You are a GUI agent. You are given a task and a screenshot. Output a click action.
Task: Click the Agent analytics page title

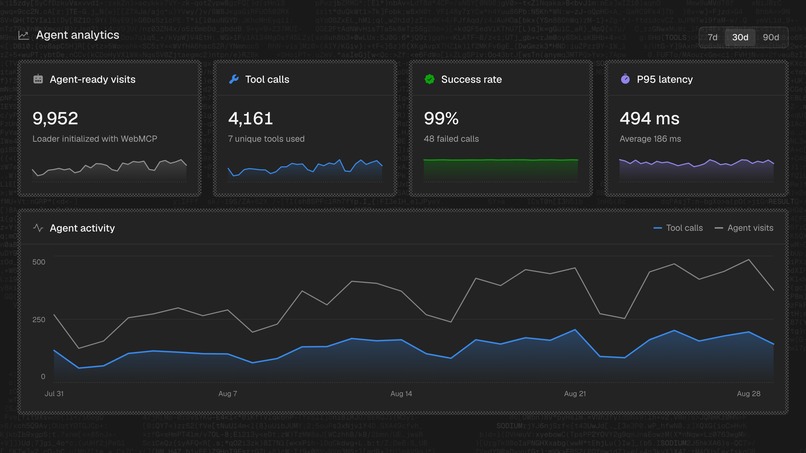[x=78, y=35]
